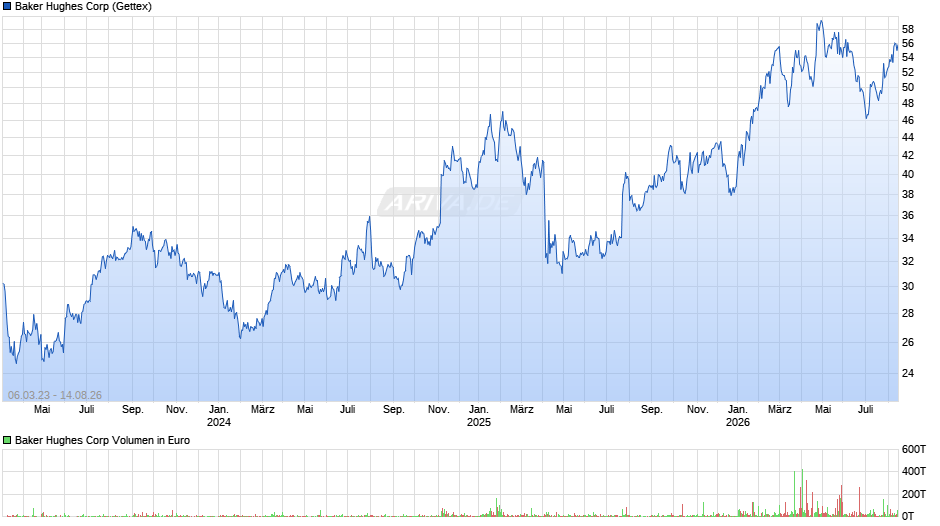Click the 400T volume axis label

(x=914, y=471)
